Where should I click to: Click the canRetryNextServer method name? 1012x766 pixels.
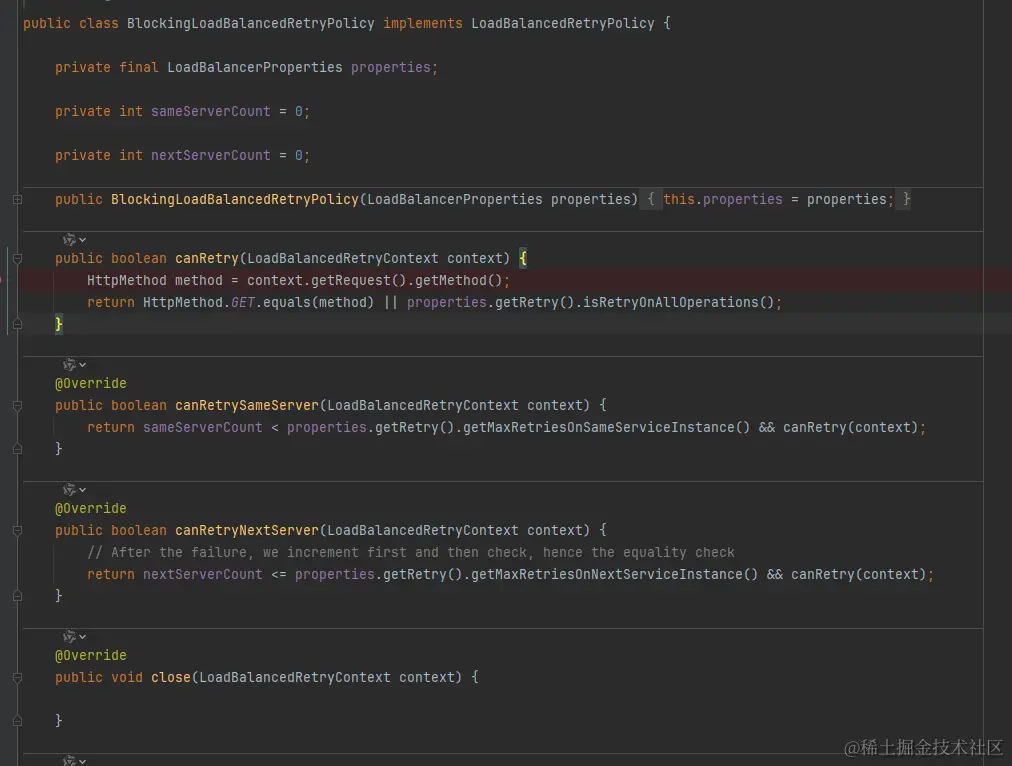247,530
